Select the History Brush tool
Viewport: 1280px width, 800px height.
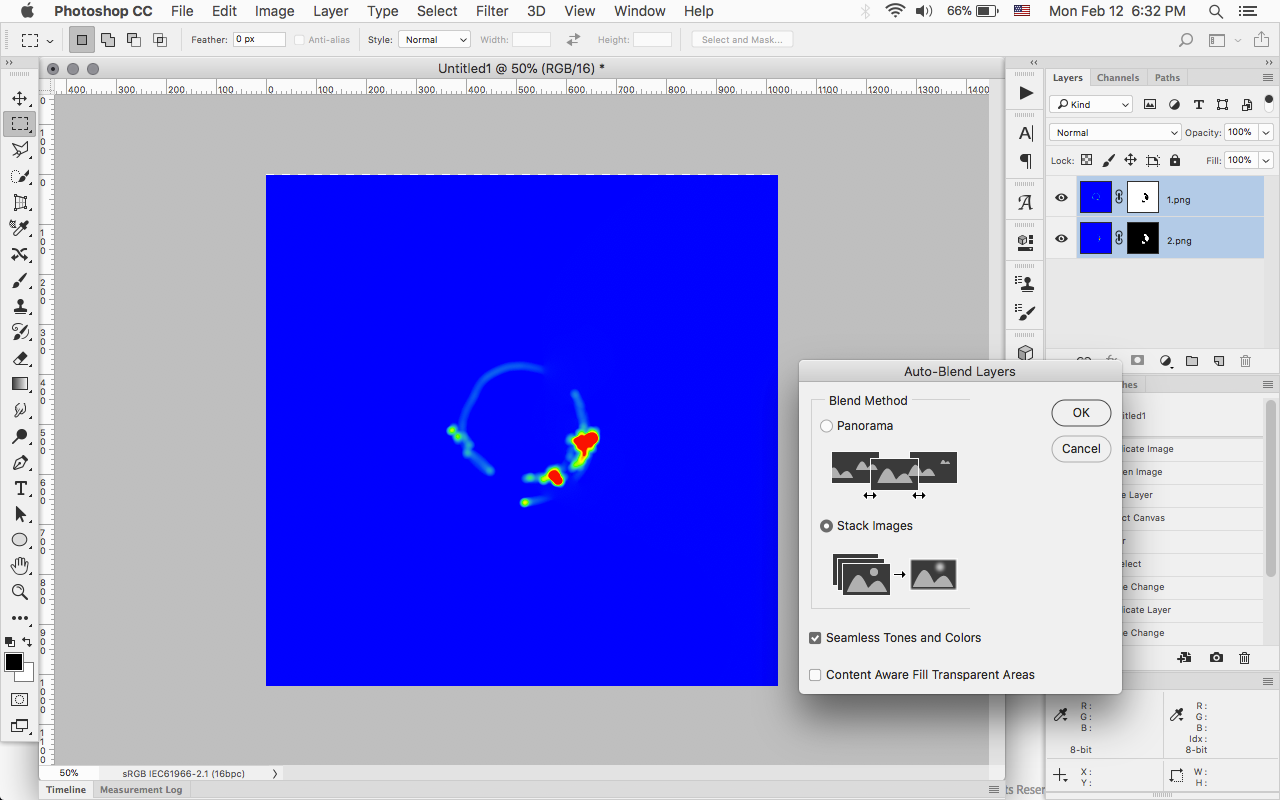tap(19, 332)
